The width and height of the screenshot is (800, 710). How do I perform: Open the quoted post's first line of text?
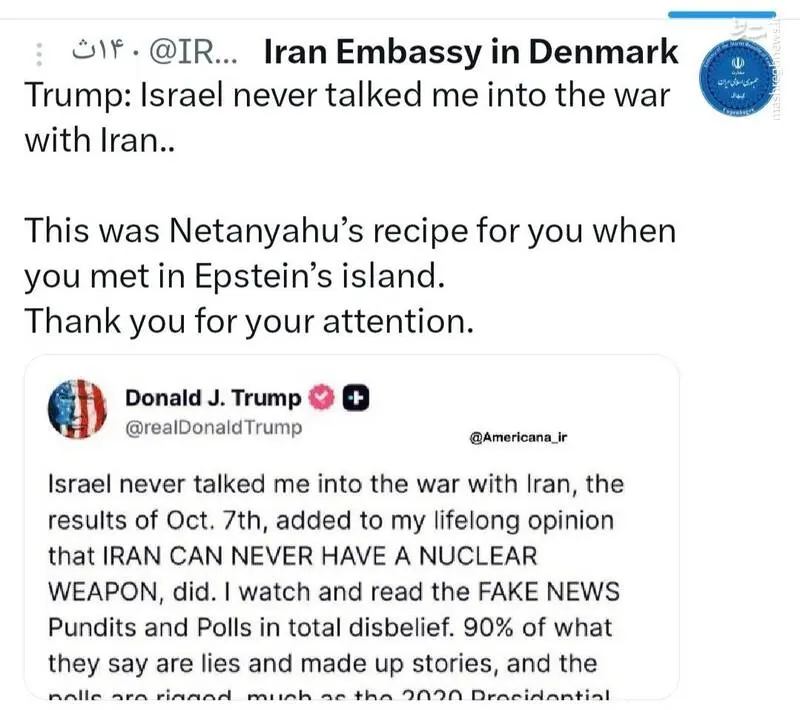(x=336, y=485)
